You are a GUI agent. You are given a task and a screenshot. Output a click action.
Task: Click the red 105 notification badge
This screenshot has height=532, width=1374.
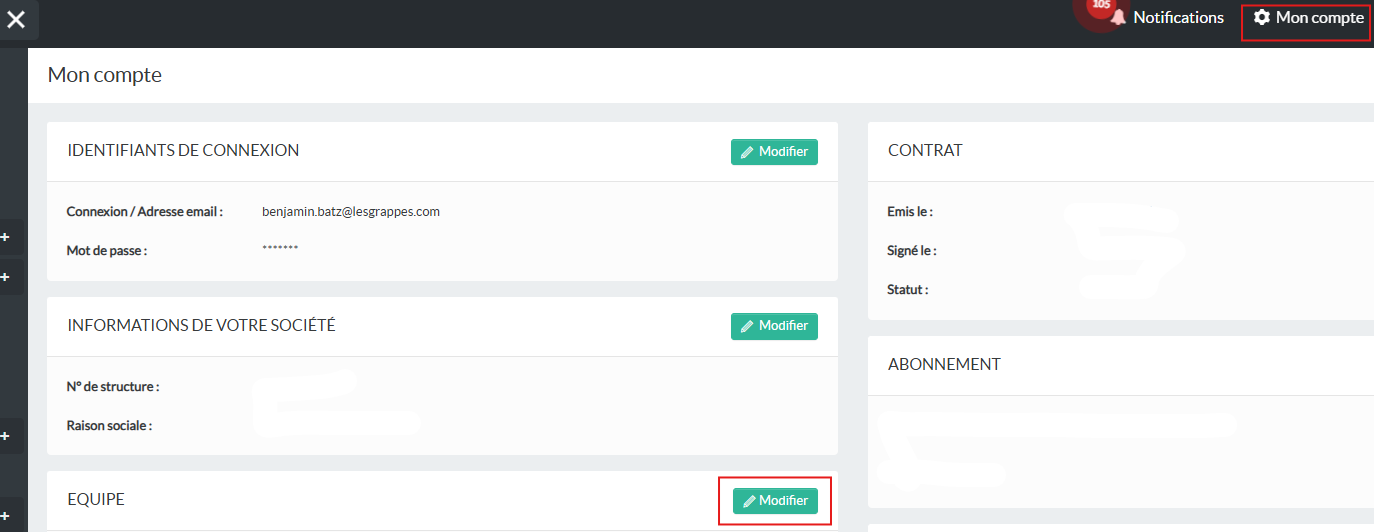point(1101,6)
